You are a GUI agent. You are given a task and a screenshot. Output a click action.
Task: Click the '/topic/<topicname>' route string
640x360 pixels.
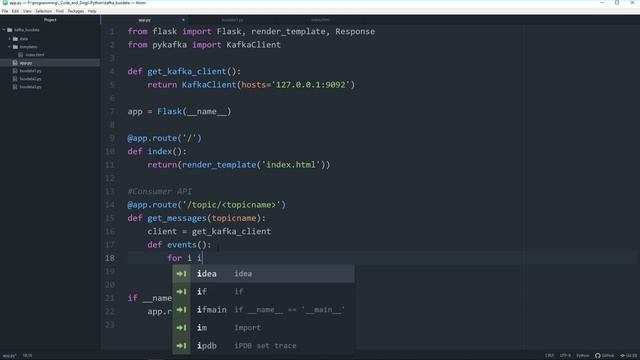pyautogui.click(x=231, y=205)
